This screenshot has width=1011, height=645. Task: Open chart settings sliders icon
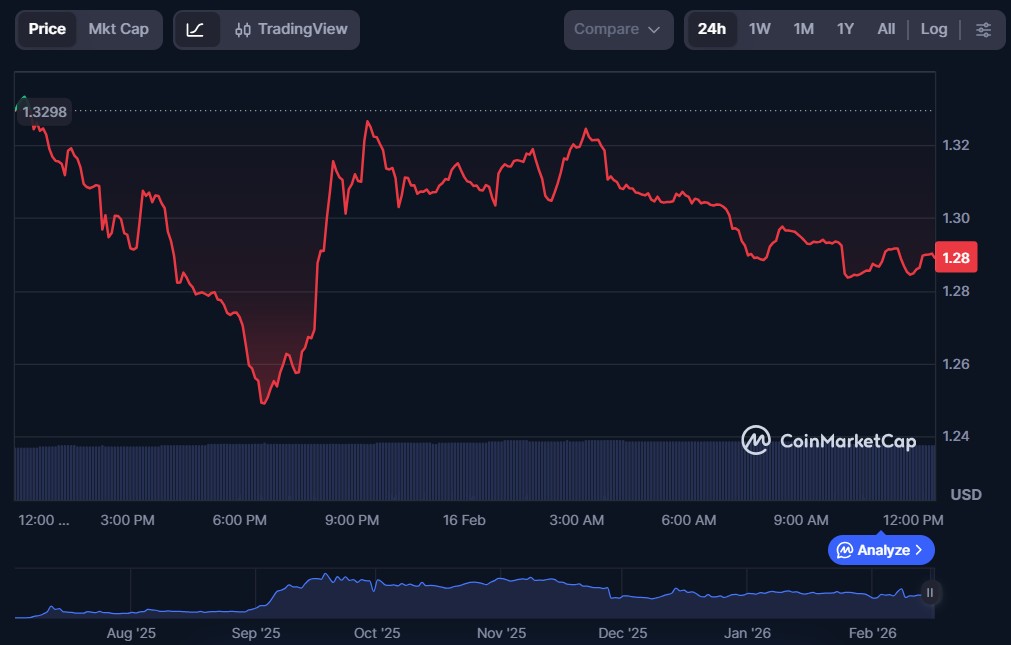click(983, 30)
